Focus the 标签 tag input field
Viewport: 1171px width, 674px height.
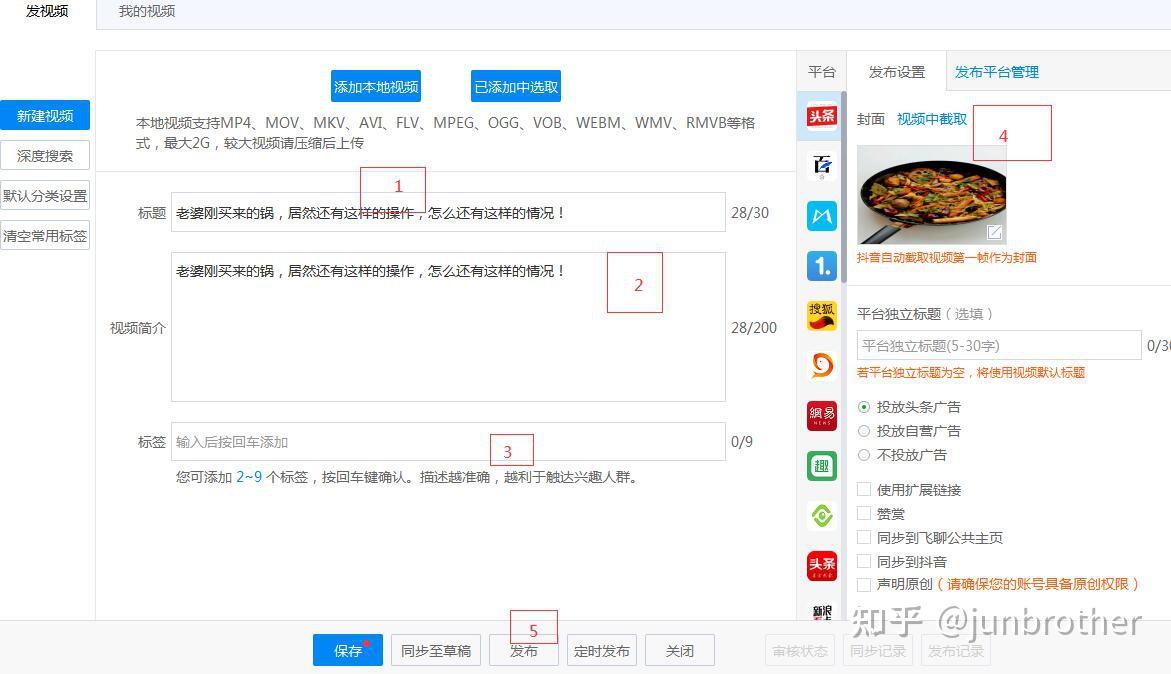point(448,441)
